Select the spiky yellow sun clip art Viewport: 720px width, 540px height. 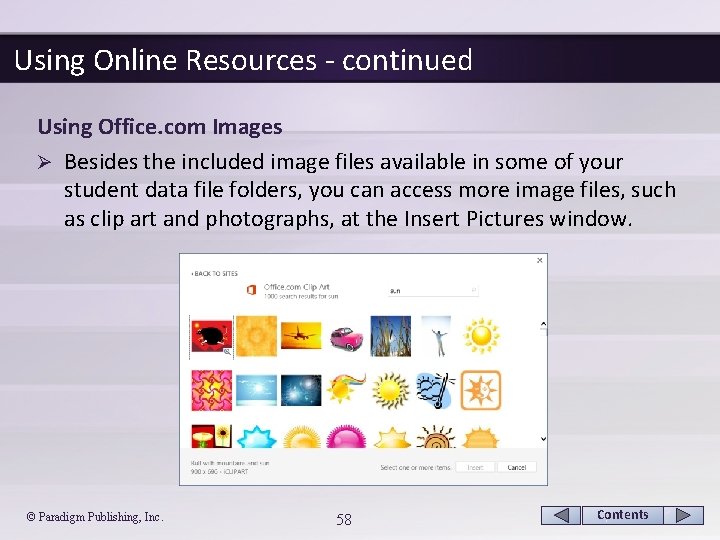(x=390, y=391)
